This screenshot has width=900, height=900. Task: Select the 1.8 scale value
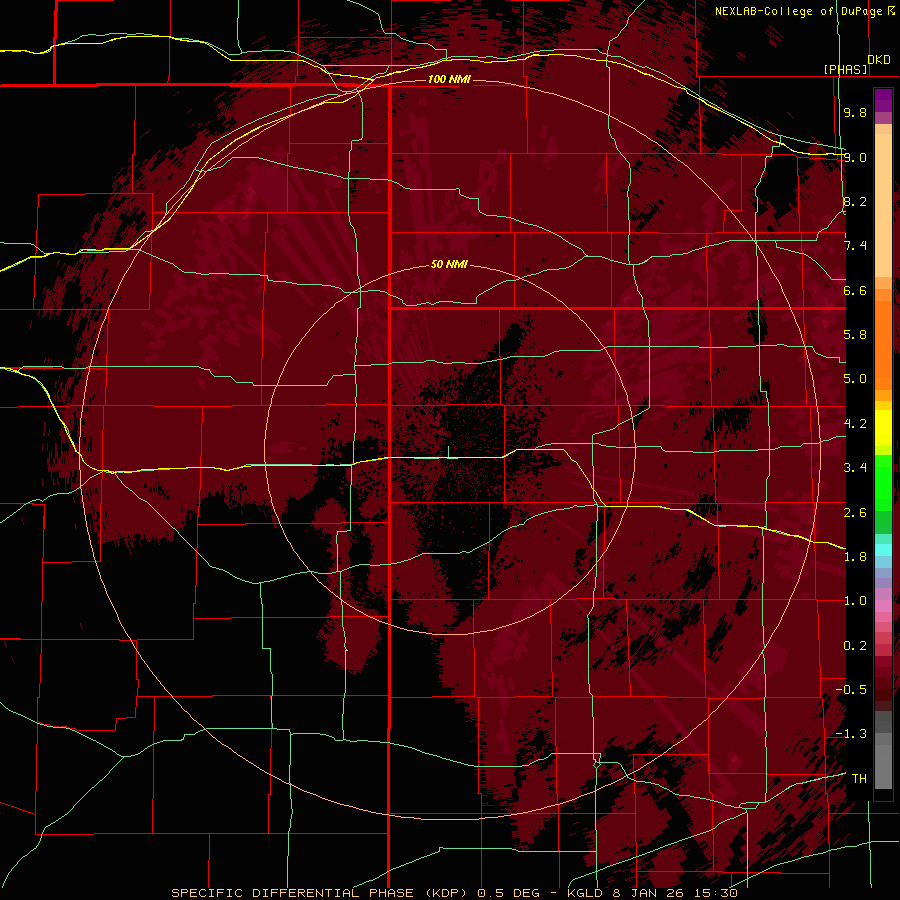coord(855,557)
